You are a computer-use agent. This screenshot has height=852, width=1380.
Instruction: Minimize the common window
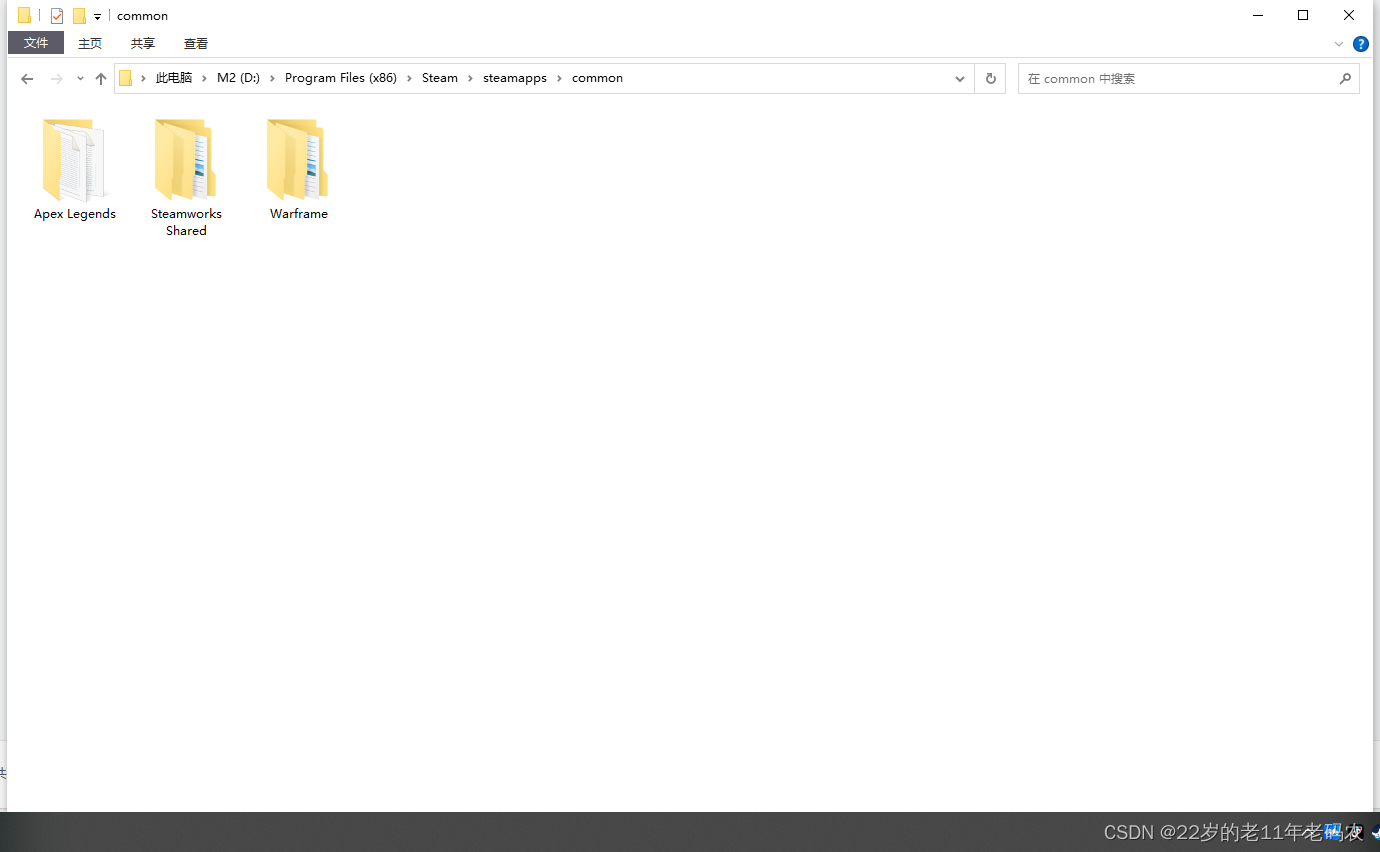(x=1257, y=15)
